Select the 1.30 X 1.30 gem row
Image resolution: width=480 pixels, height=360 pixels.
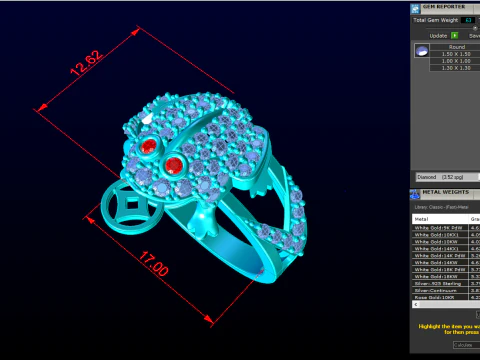pyautogui.click(x=455, y=68)
